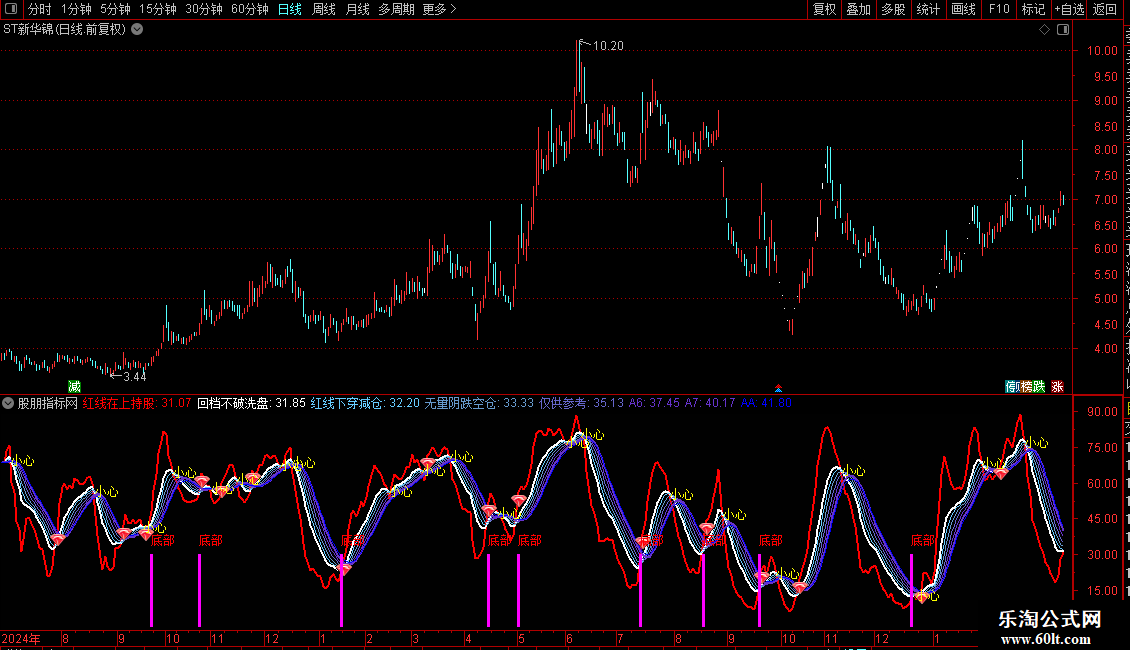Click the 2024年 label on time axis
Image resolution: width=1130 pixels, height=650 pixels.
coord(21,638)
